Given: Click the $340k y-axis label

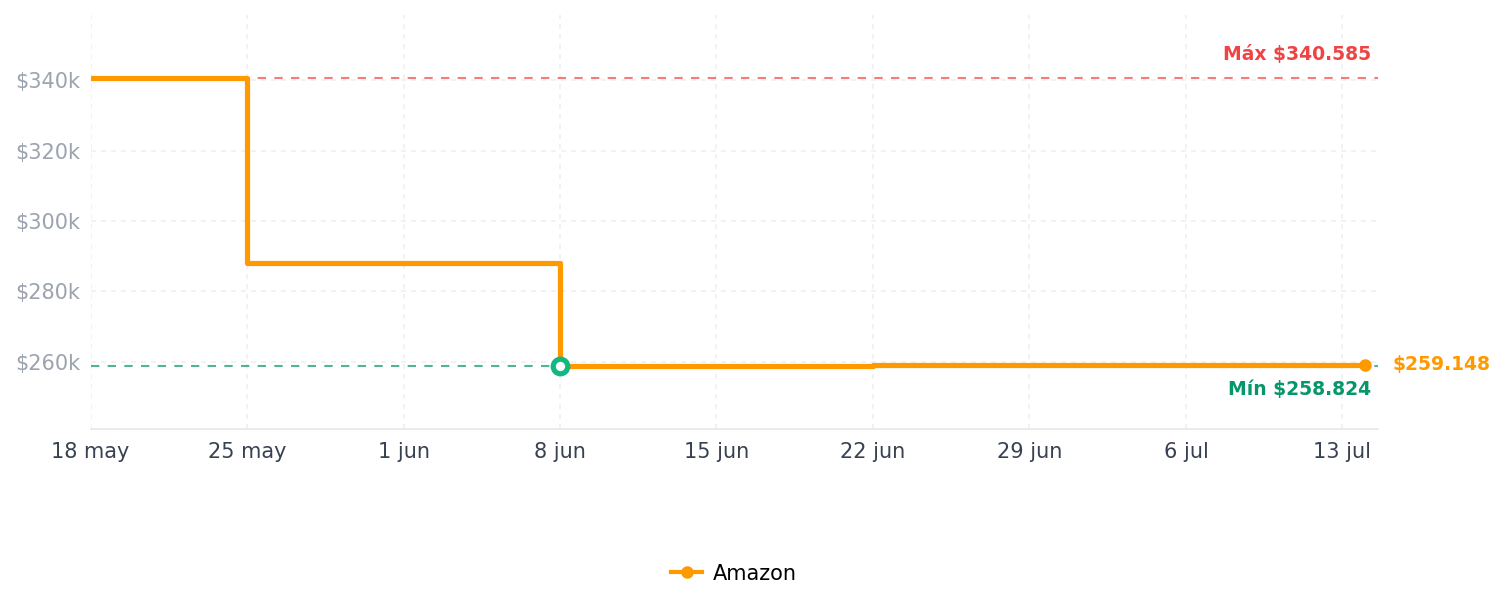Looking at the screenshot, I should pyautogui.click(x=47, y=80).
